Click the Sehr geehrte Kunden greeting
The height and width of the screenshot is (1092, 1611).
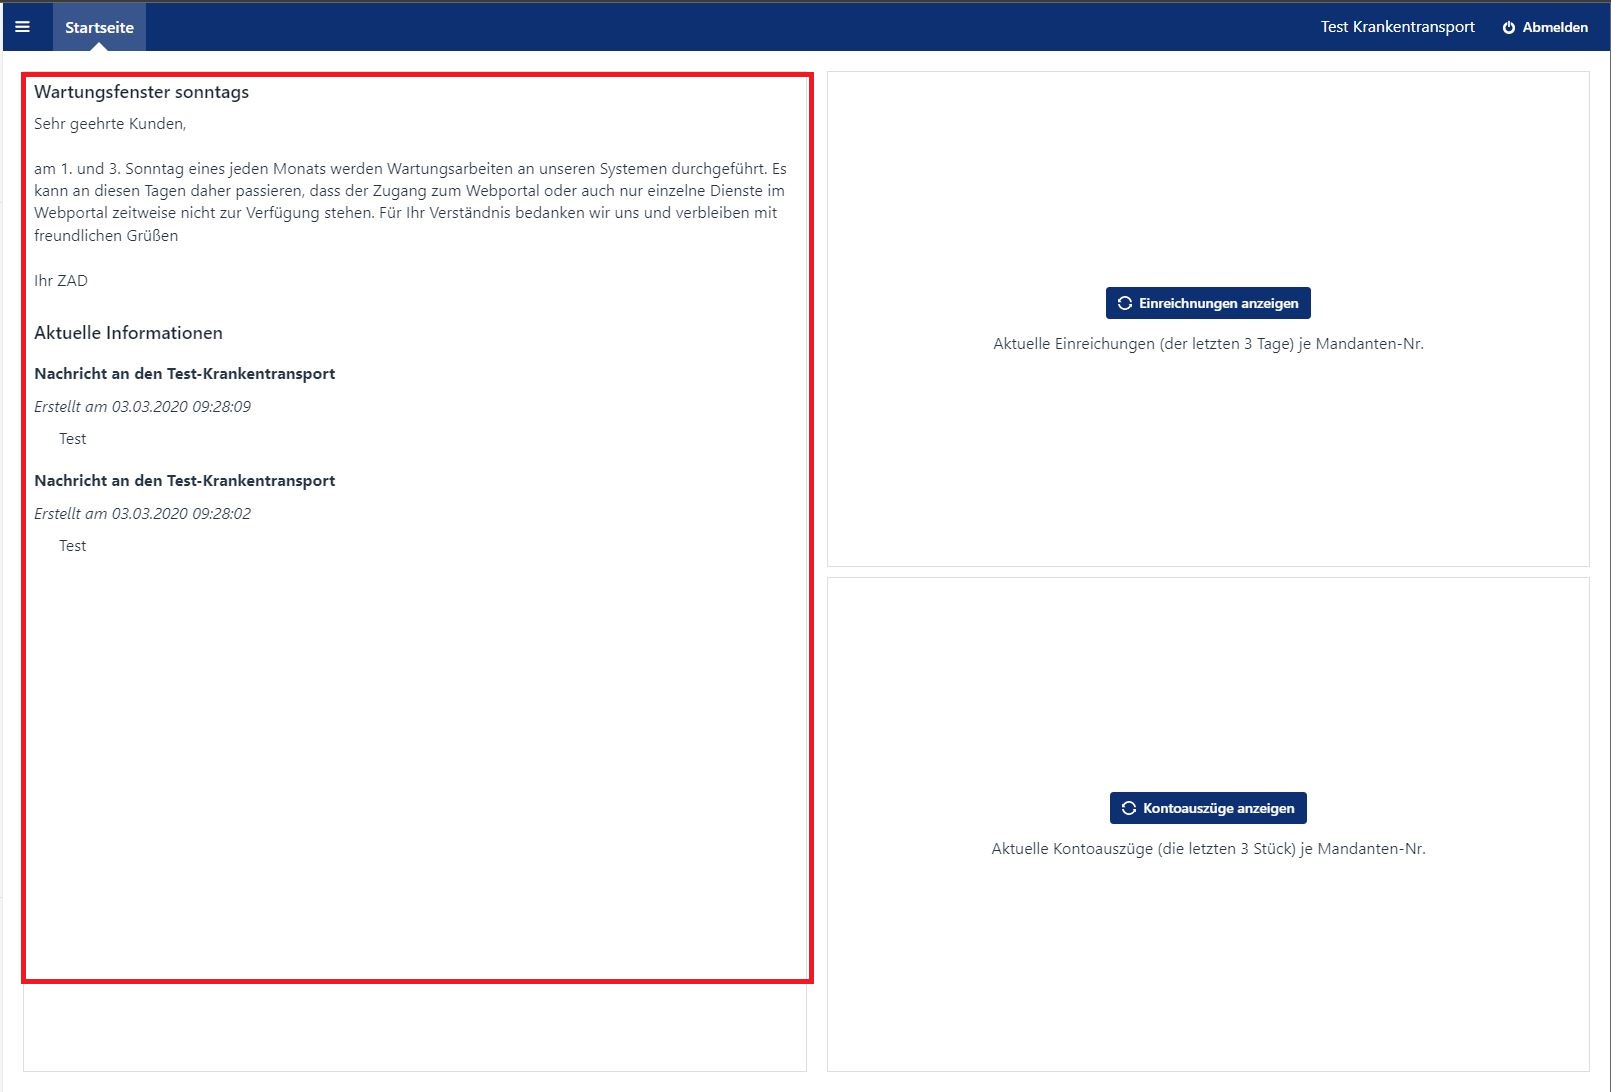(x=110, y=124)
